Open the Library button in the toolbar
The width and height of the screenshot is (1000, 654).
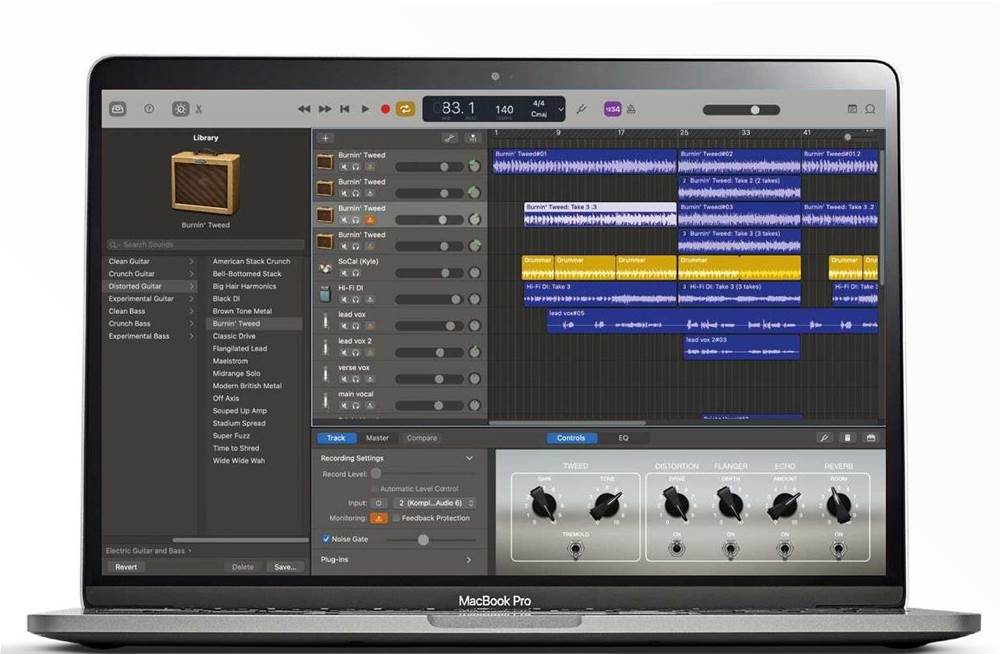coord(118,109)
